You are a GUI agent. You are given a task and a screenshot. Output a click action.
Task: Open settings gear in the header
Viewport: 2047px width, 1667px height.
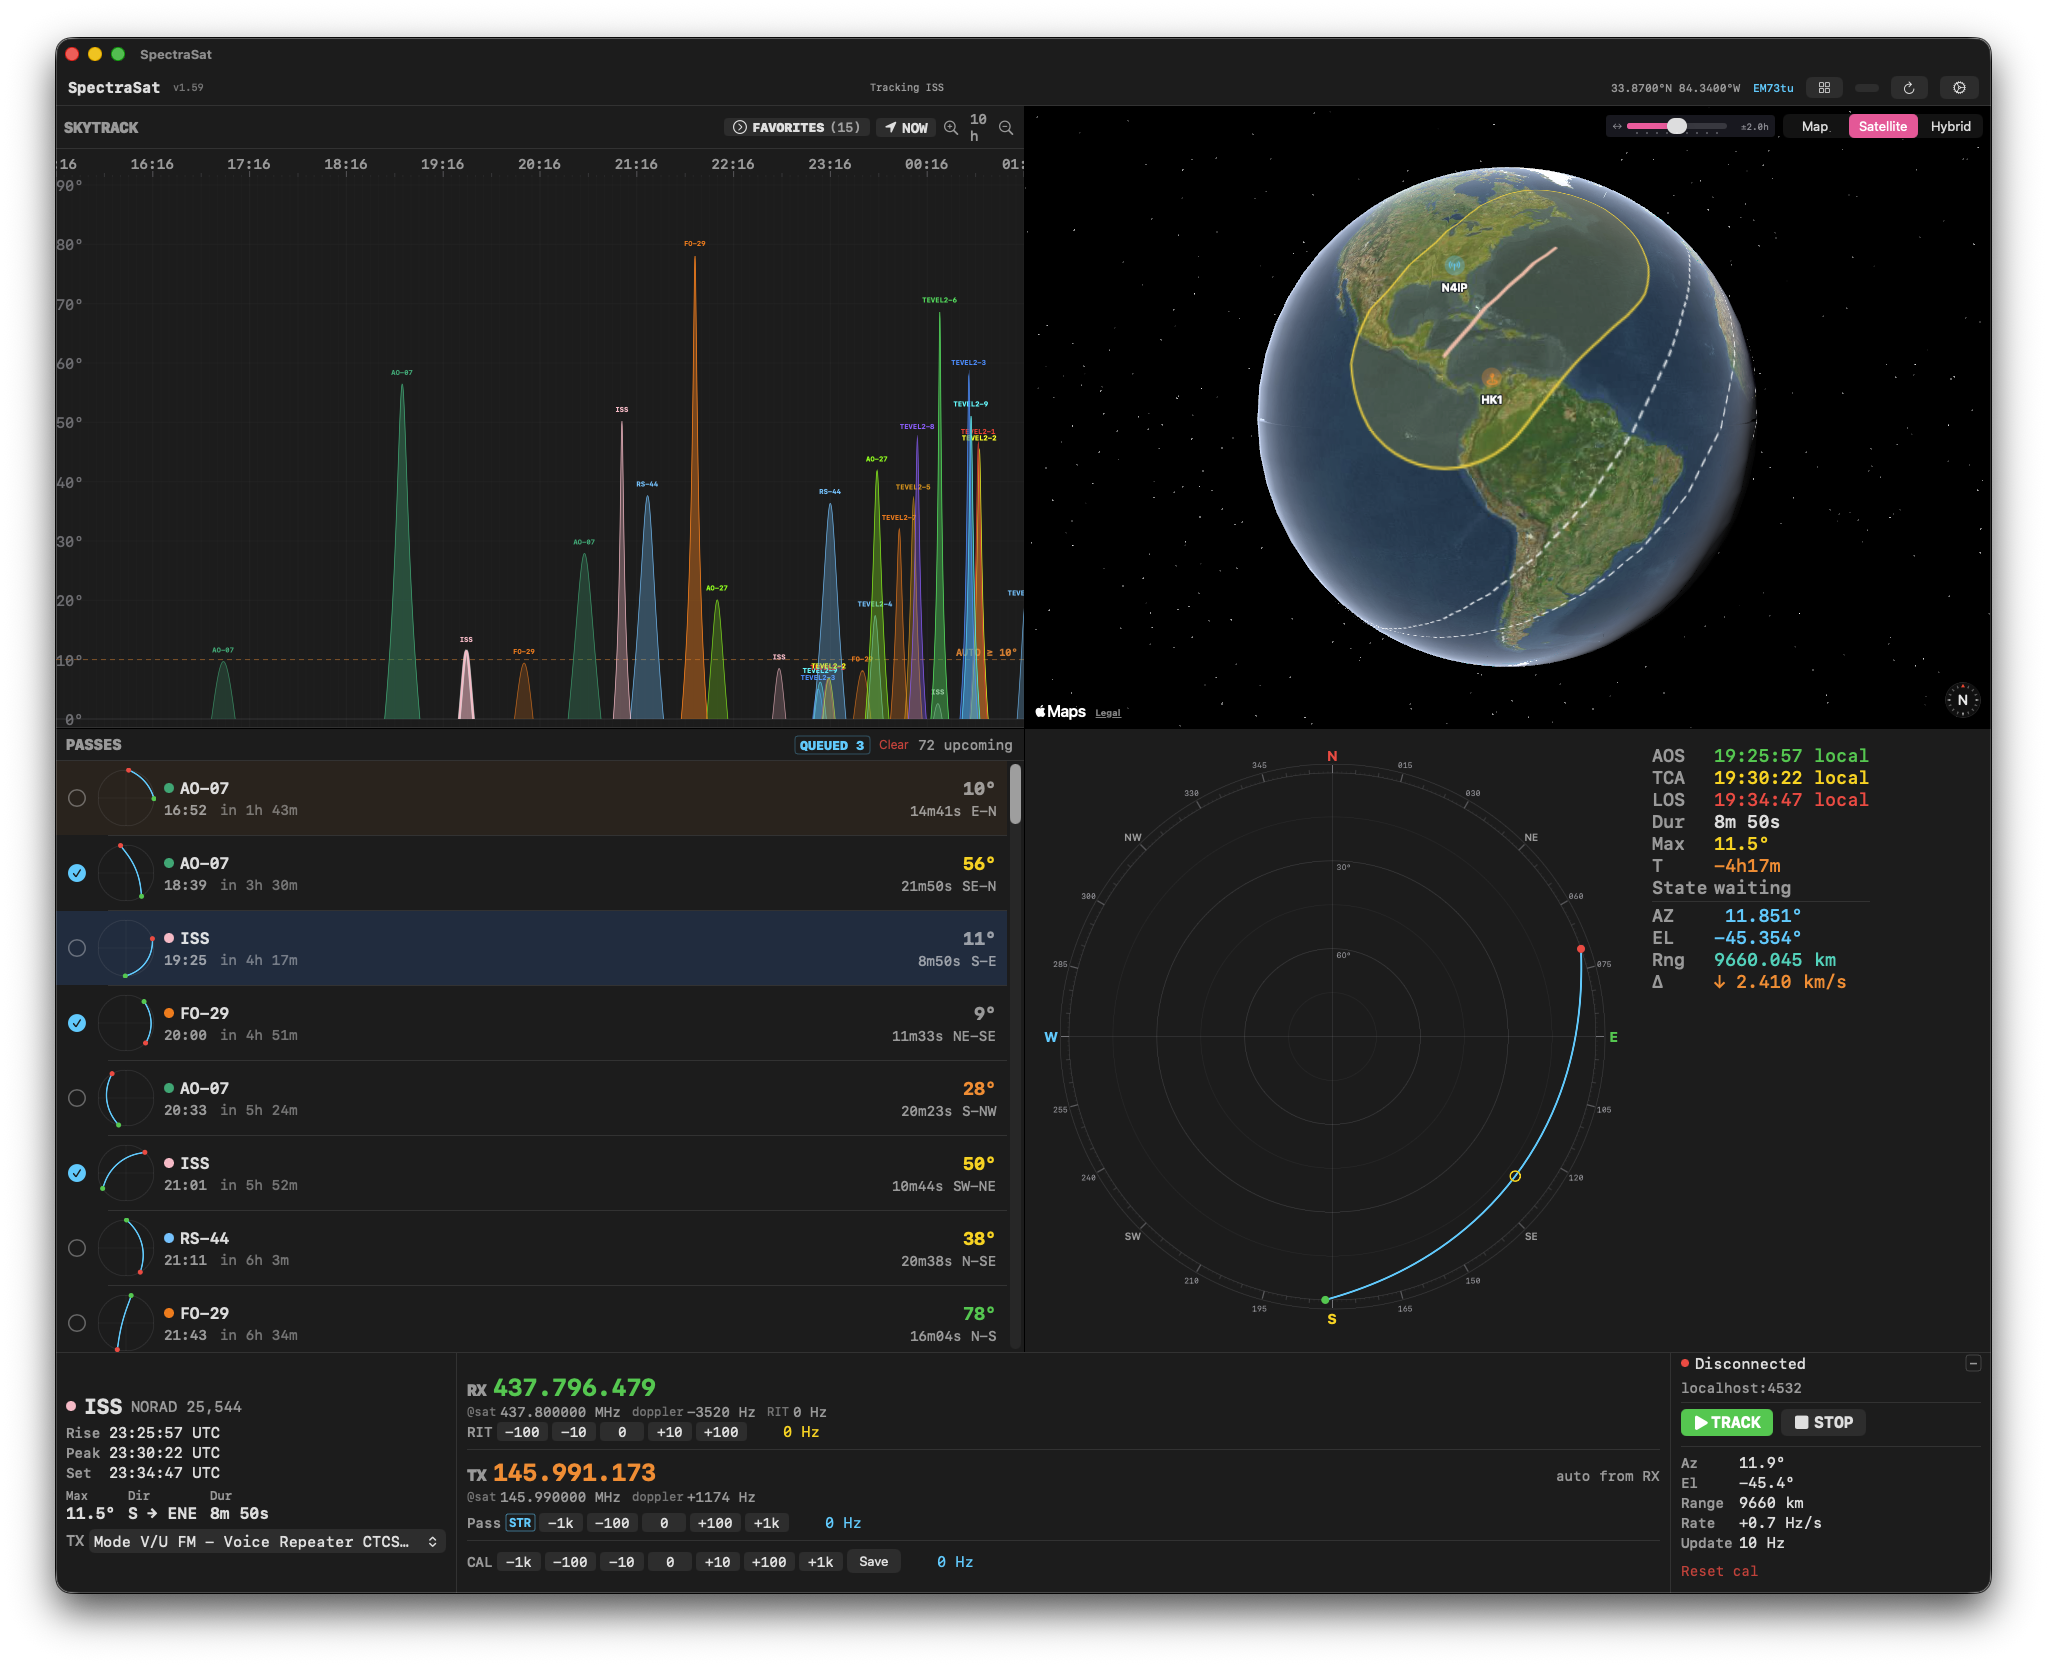[1959, 88]
